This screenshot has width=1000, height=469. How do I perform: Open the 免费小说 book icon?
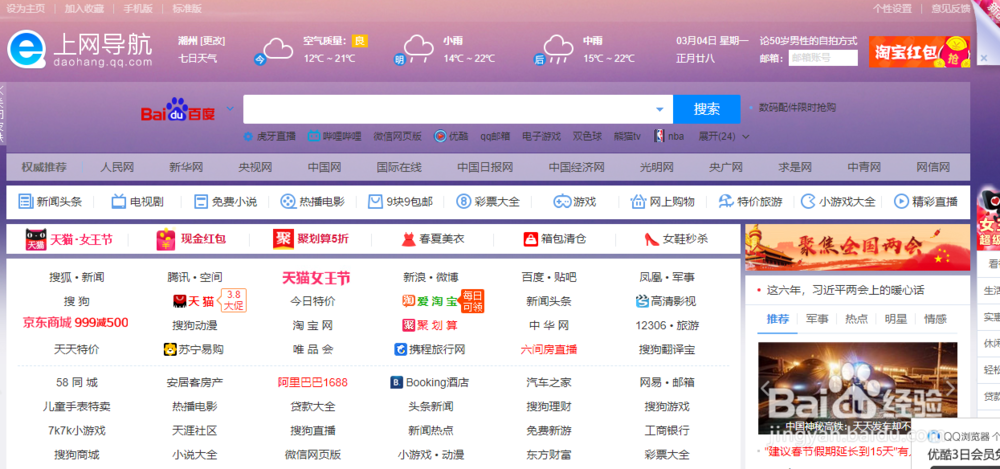(x=201, y=202)
